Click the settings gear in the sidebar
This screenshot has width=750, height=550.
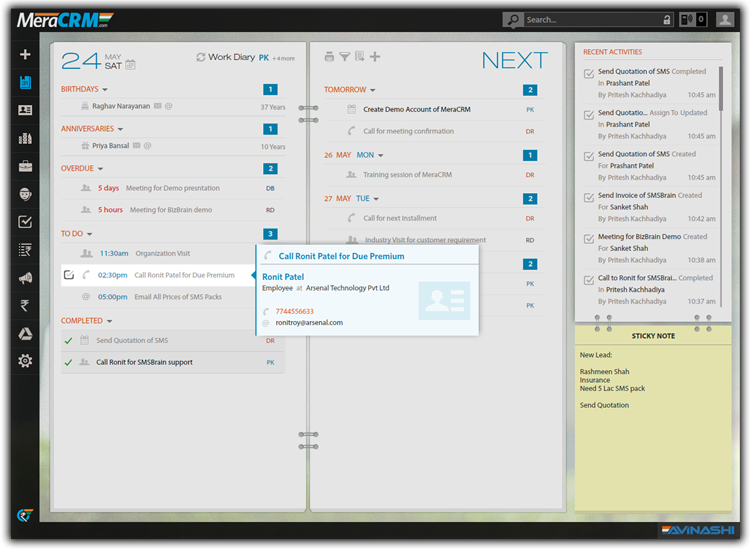pos(25,360)
